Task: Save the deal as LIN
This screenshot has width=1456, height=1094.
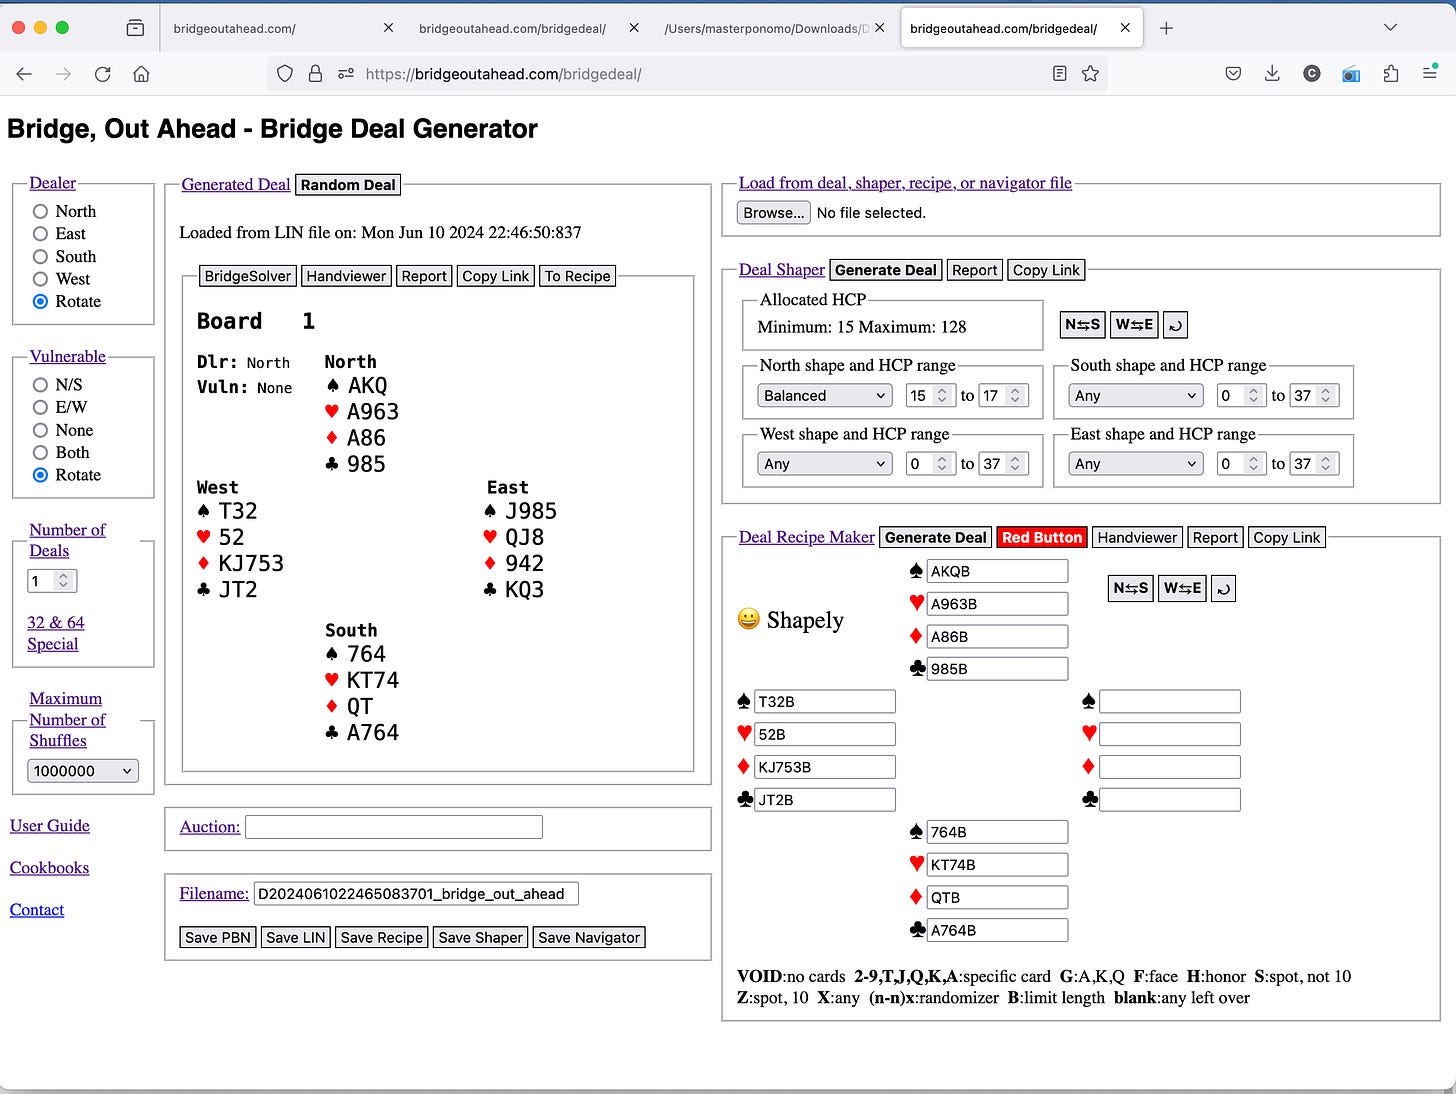Action: 296,937
